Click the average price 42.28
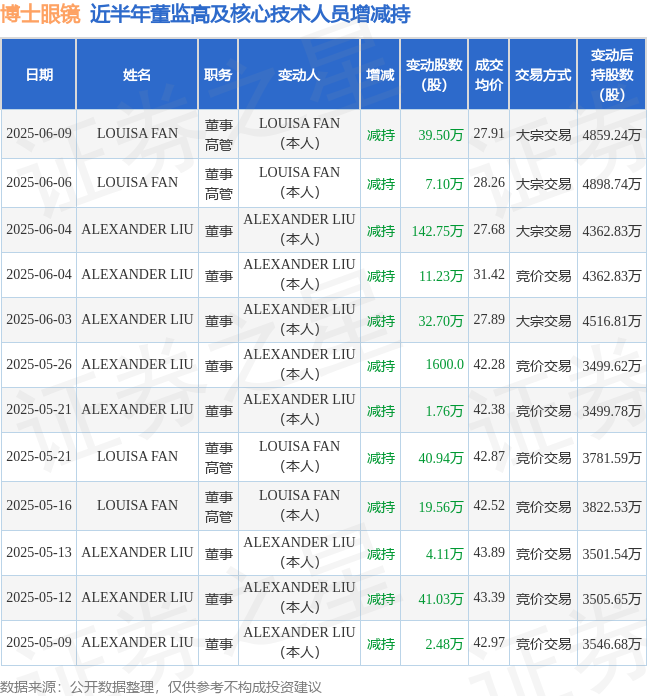This screenshot has width=647, height=696. click(489, 364)
